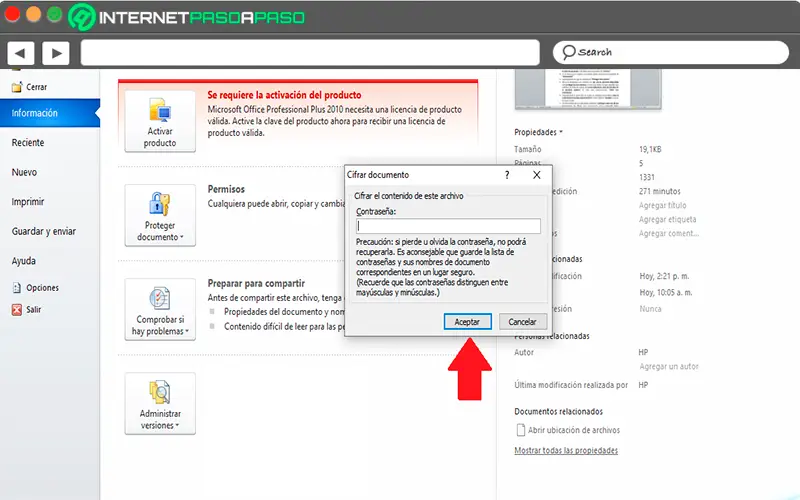Click Agregar un autor field
800x500 pixels.
(668, 366)
